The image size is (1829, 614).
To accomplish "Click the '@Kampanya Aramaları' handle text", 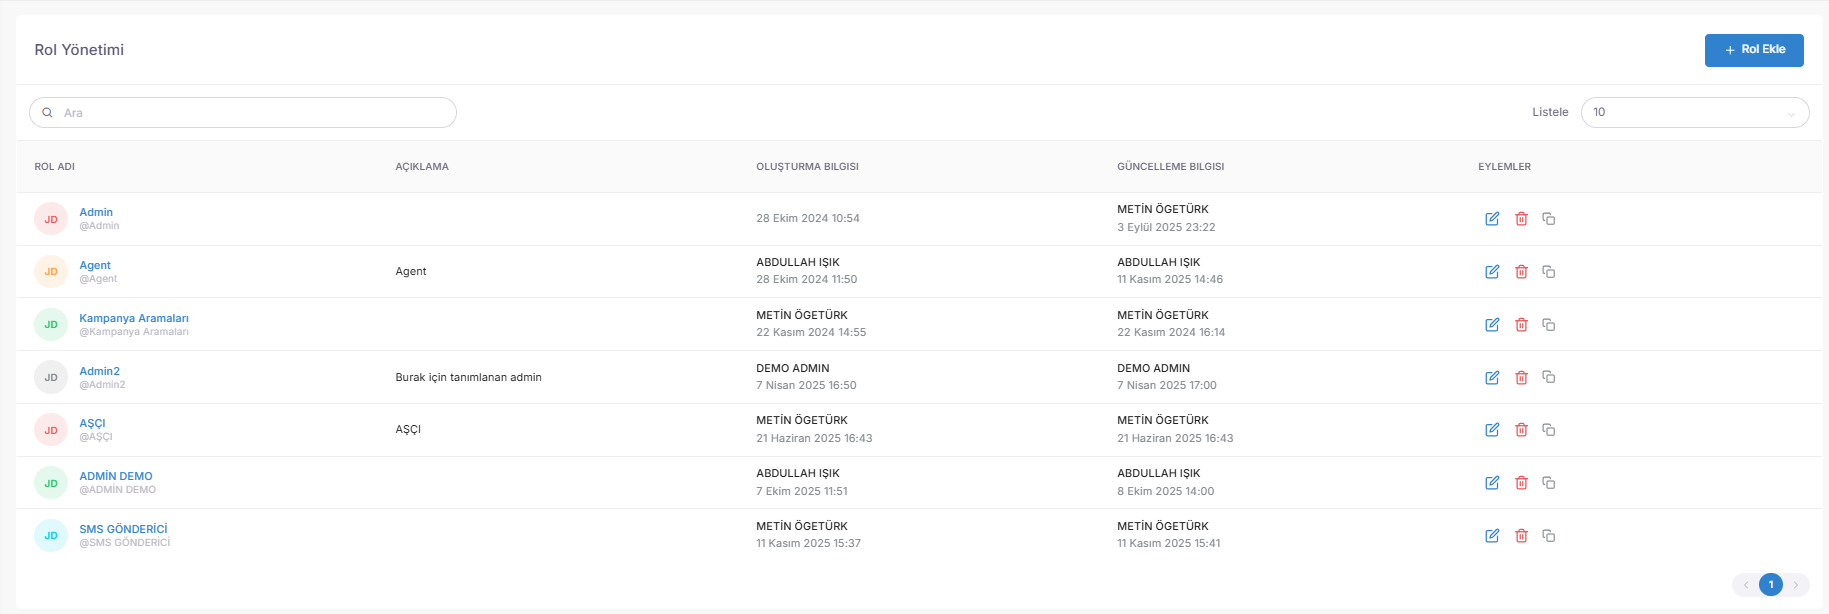I will [x=134, y=332].
